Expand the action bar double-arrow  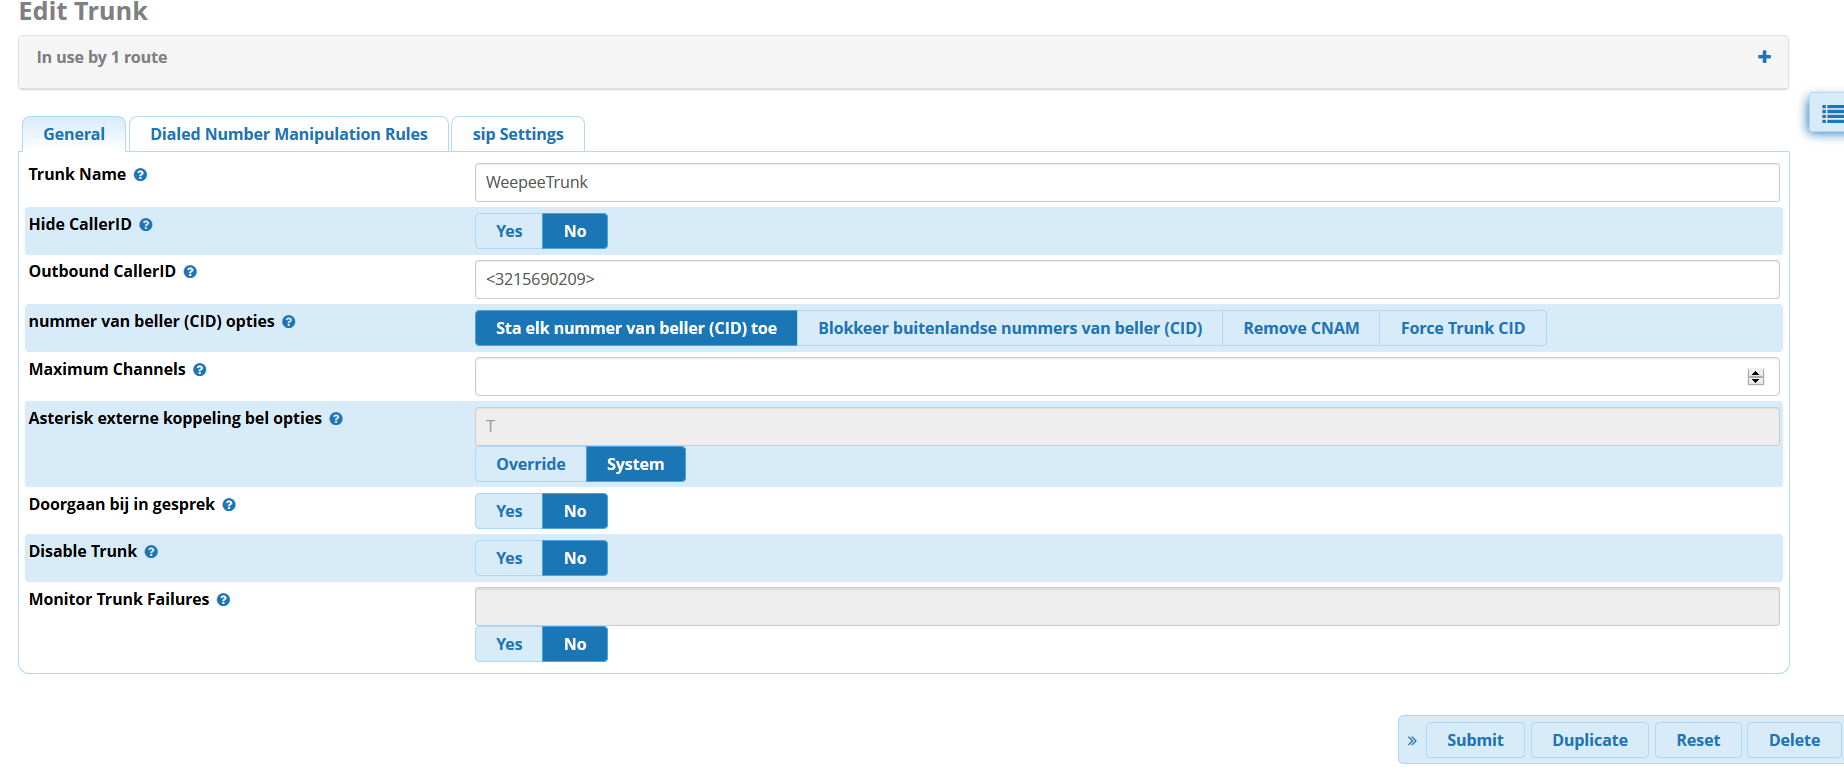[1412, 741]
